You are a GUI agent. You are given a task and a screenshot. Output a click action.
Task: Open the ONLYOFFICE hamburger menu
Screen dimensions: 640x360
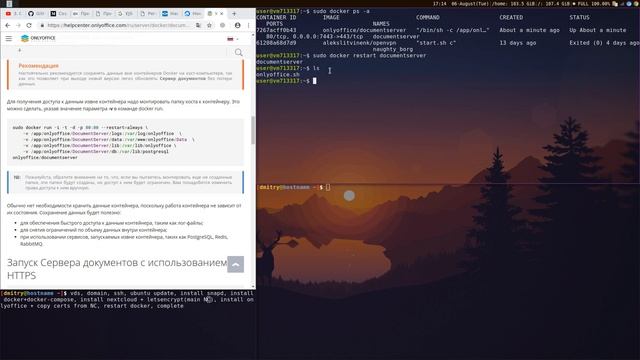[9, 38]
